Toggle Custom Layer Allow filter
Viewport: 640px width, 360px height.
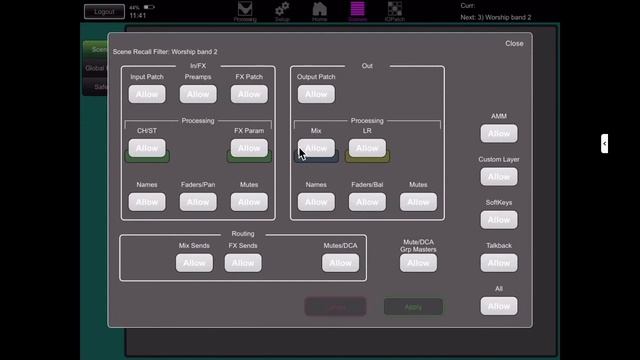tap(499, 177)
